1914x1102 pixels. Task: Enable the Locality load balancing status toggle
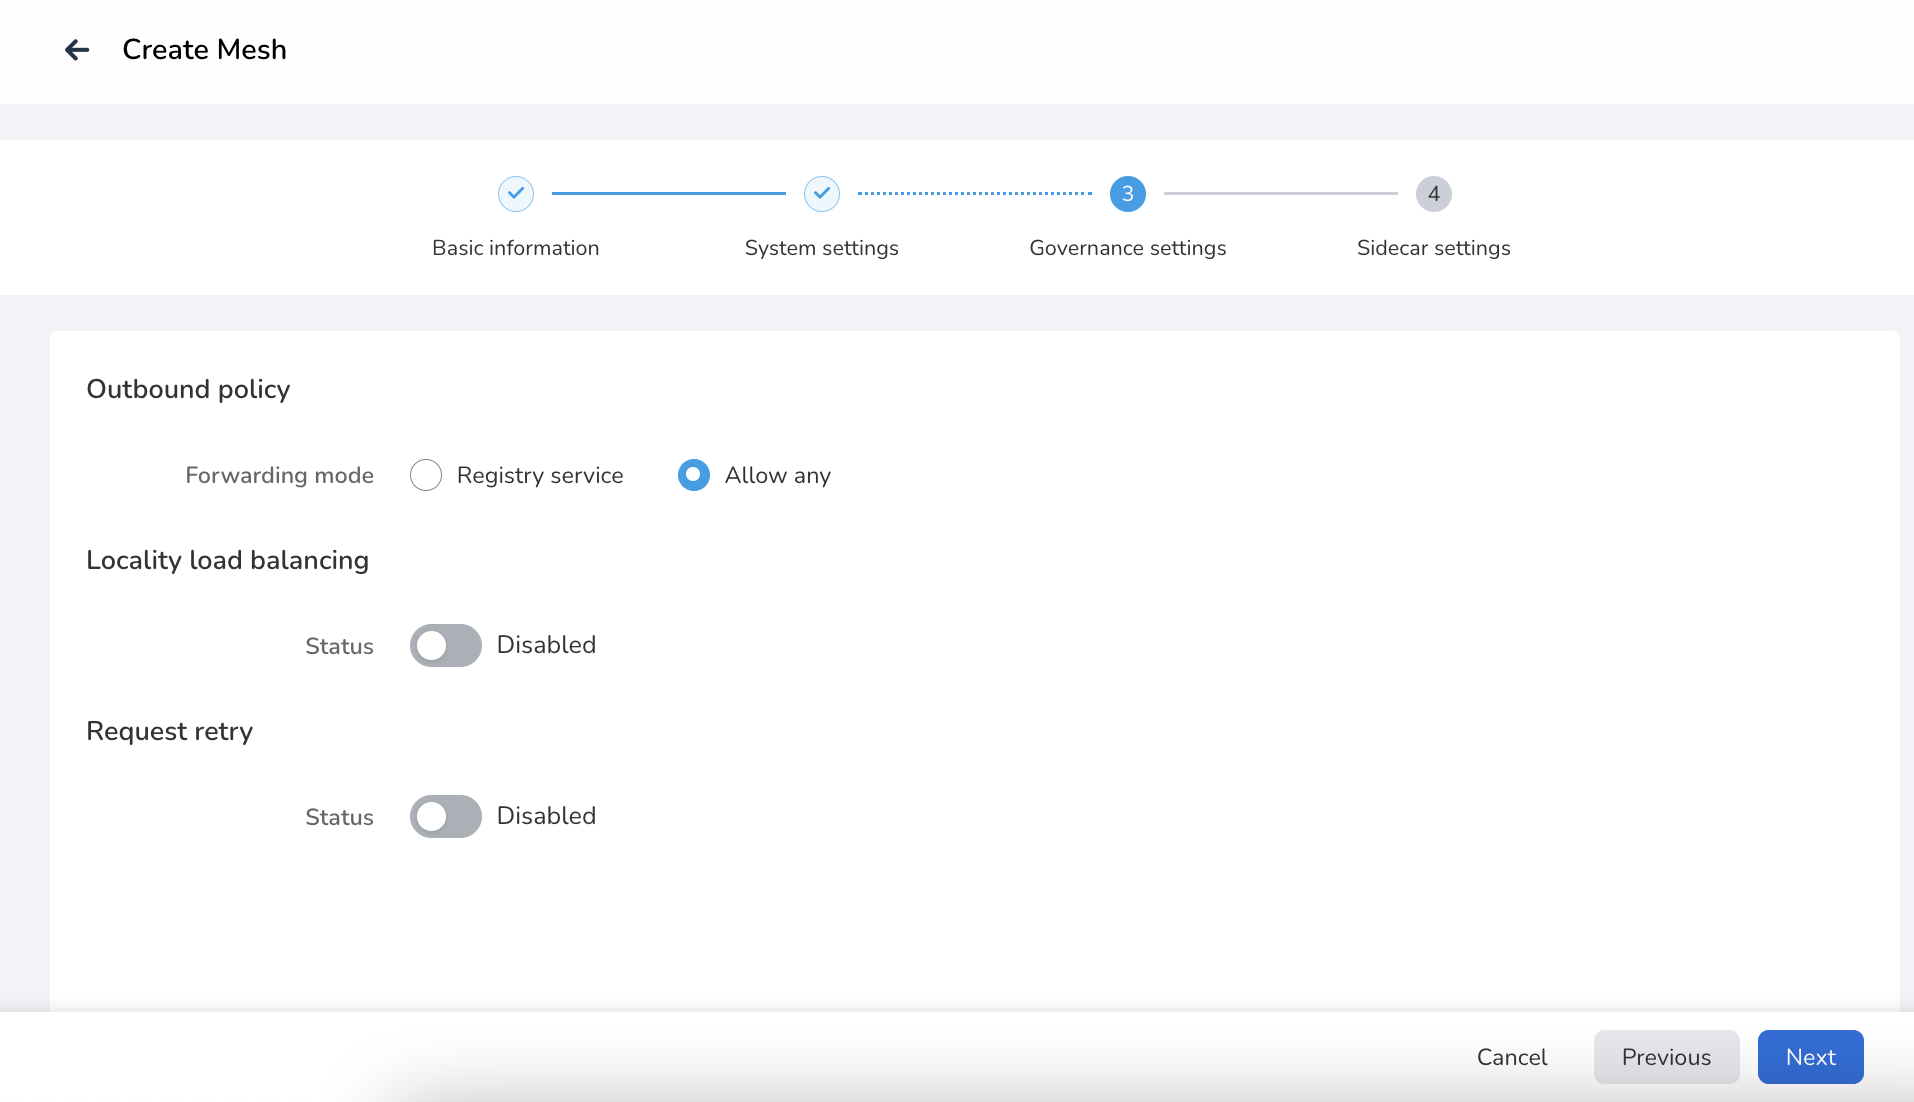point(446,645)
